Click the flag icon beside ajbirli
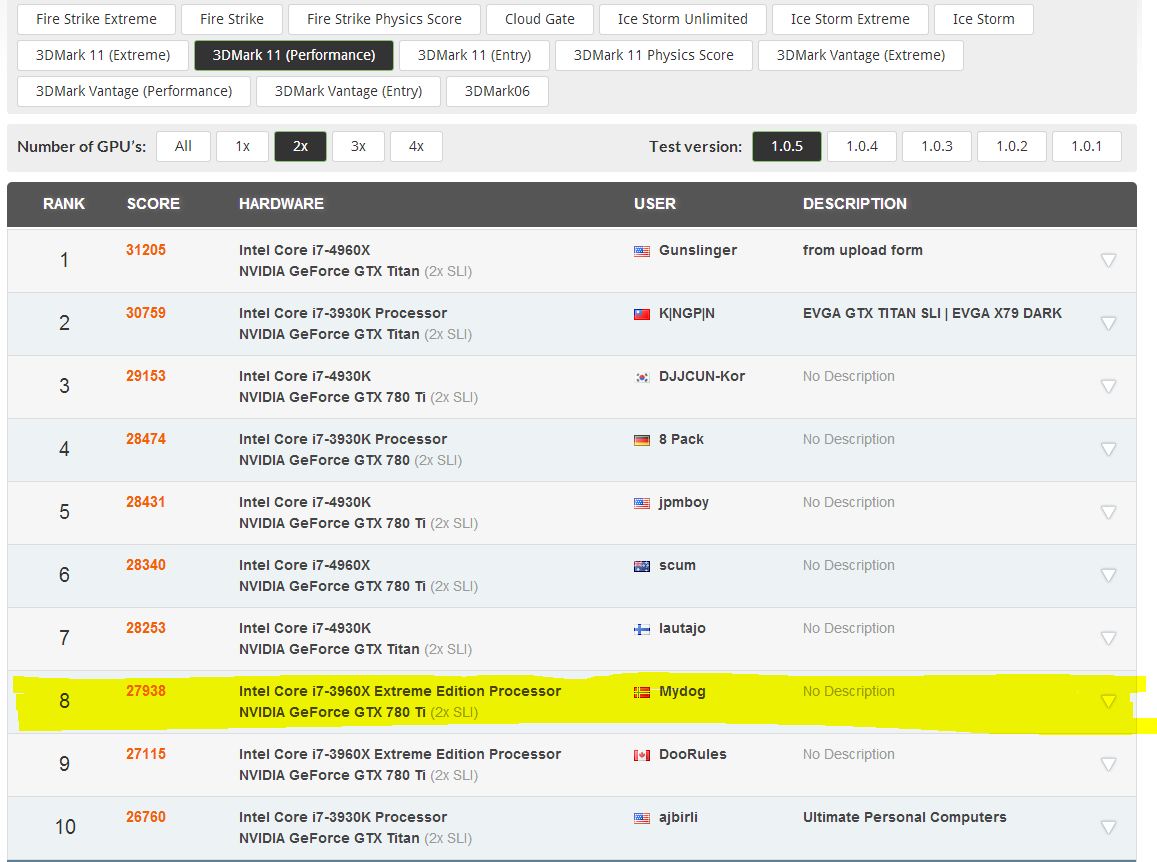 coord(642,818)
